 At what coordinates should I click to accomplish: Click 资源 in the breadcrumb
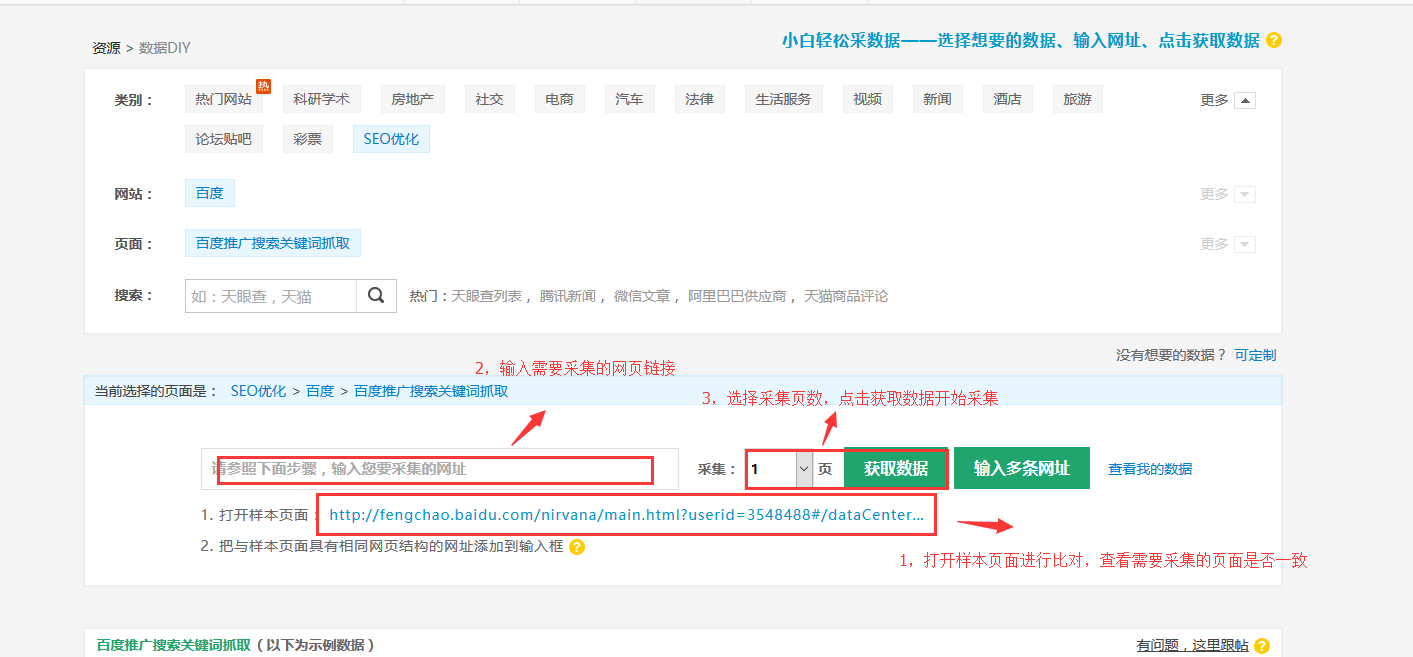coord(106,47)
